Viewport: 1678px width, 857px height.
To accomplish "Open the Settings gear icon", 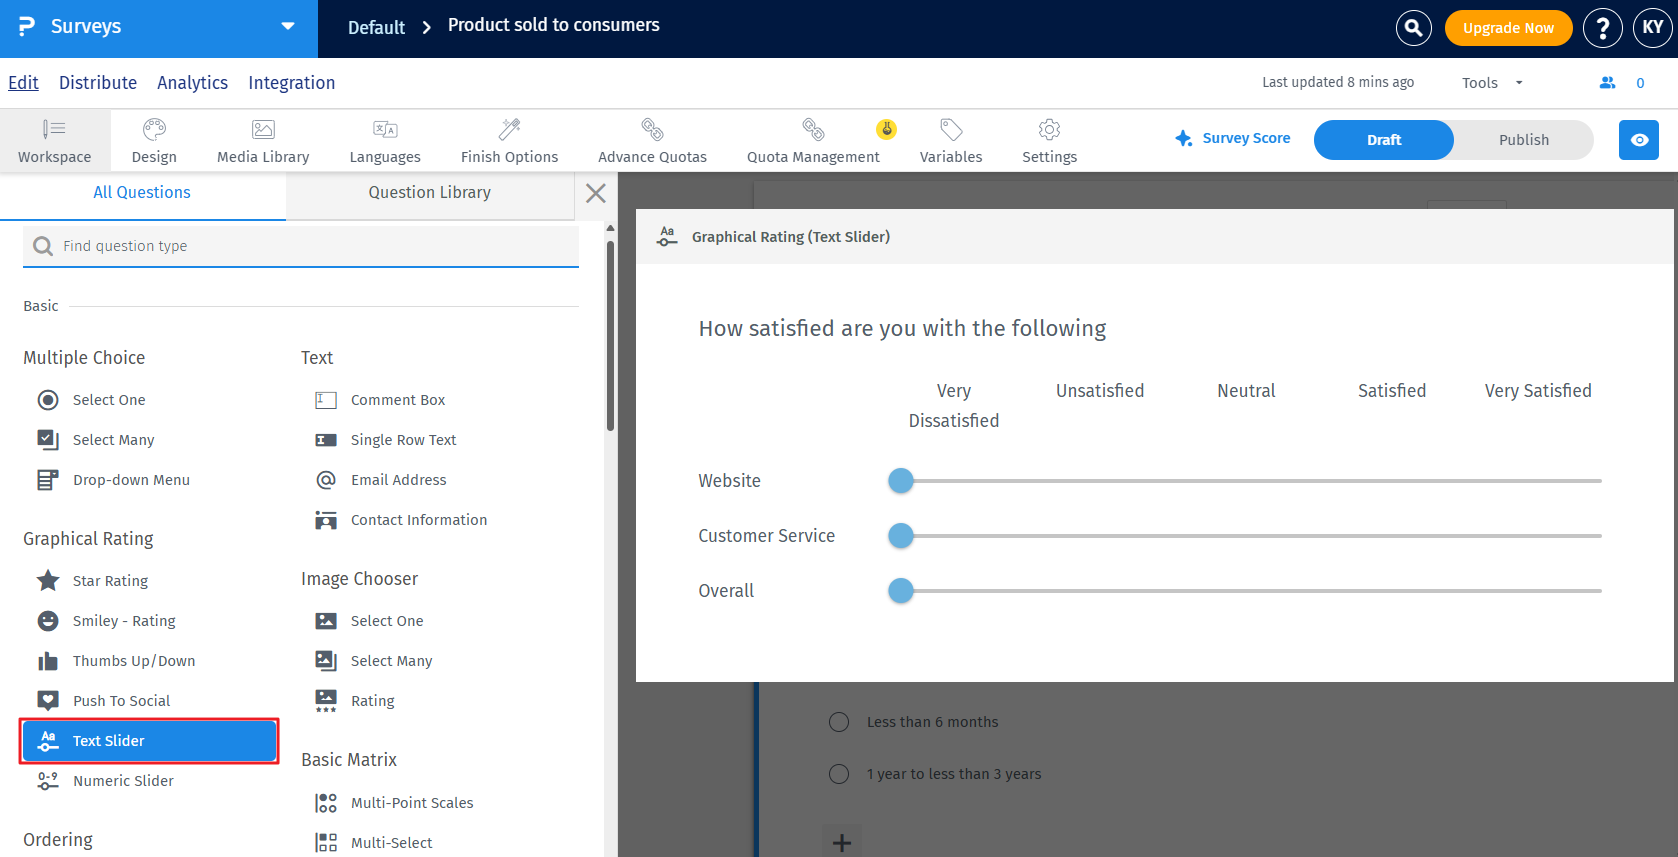I will pos(1049,129).
